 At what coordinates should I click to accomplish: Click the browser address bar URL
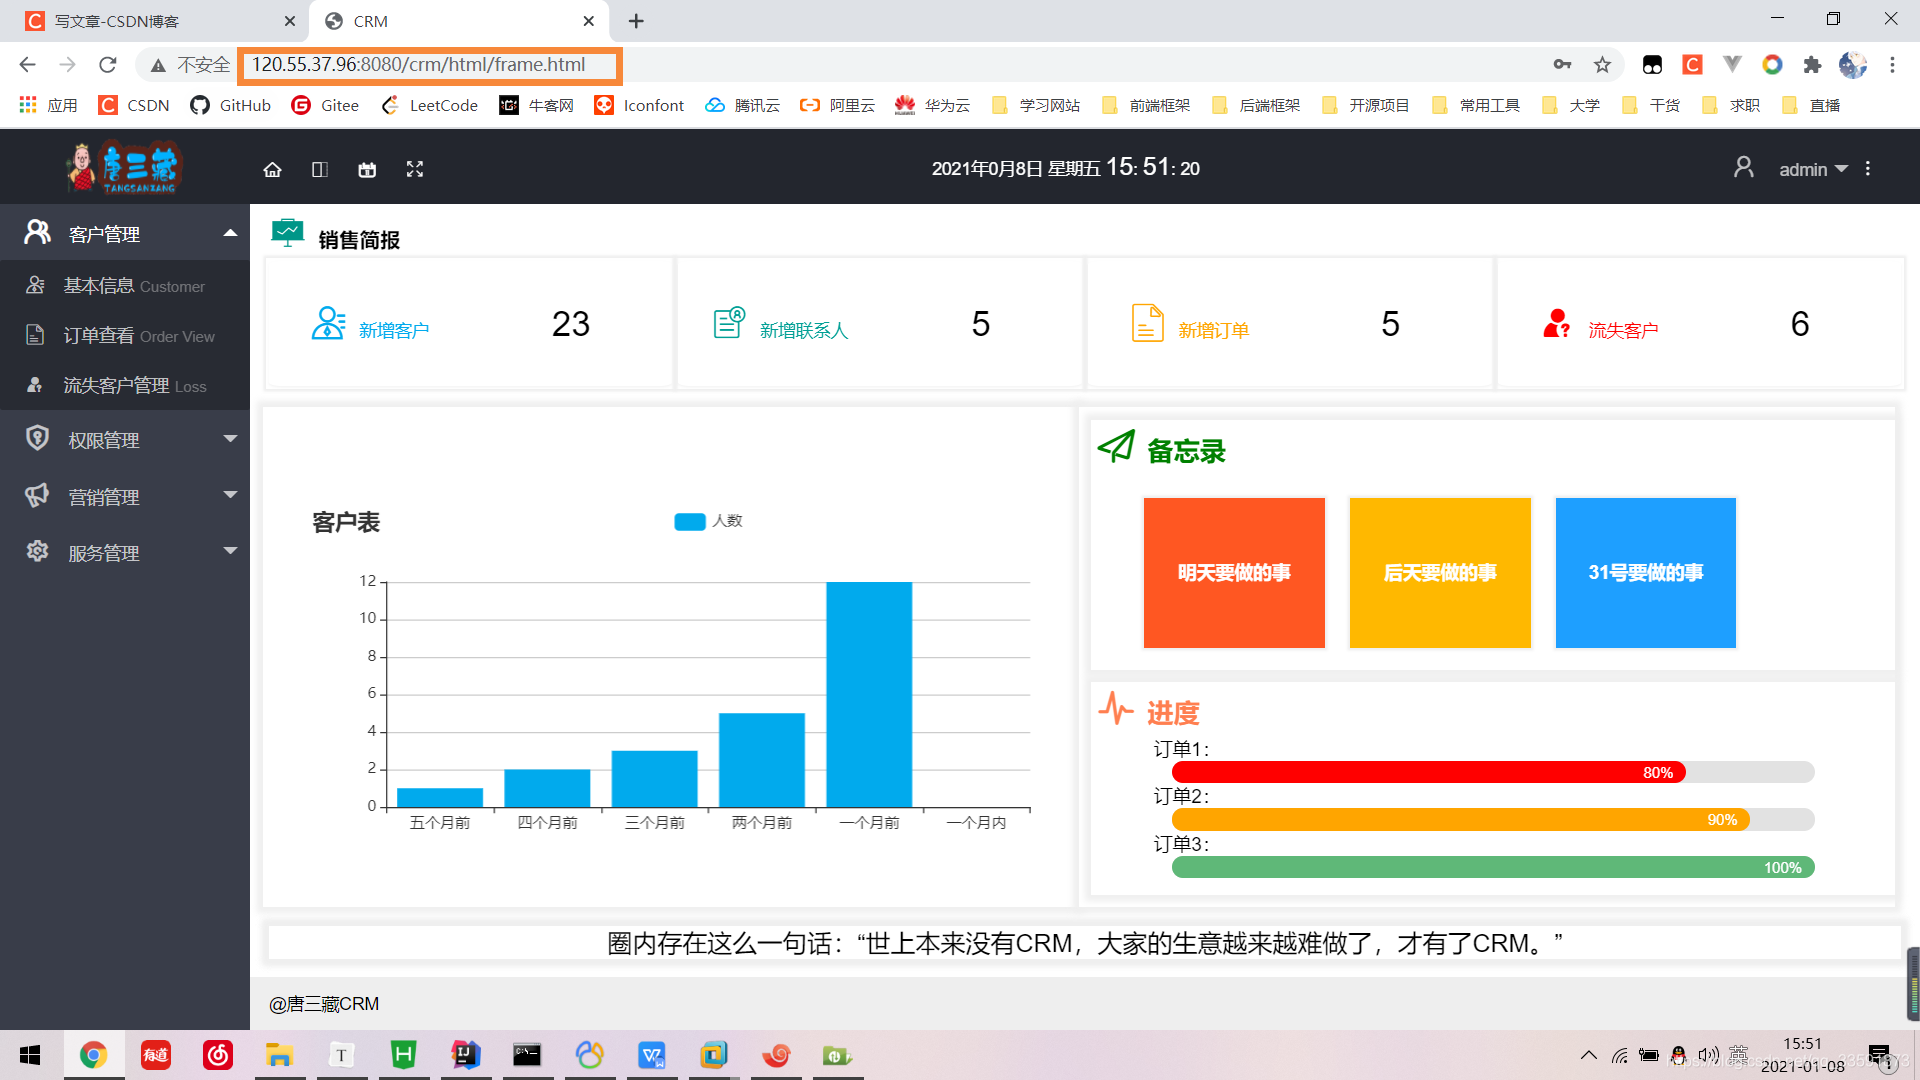click(x=418, y=65)
